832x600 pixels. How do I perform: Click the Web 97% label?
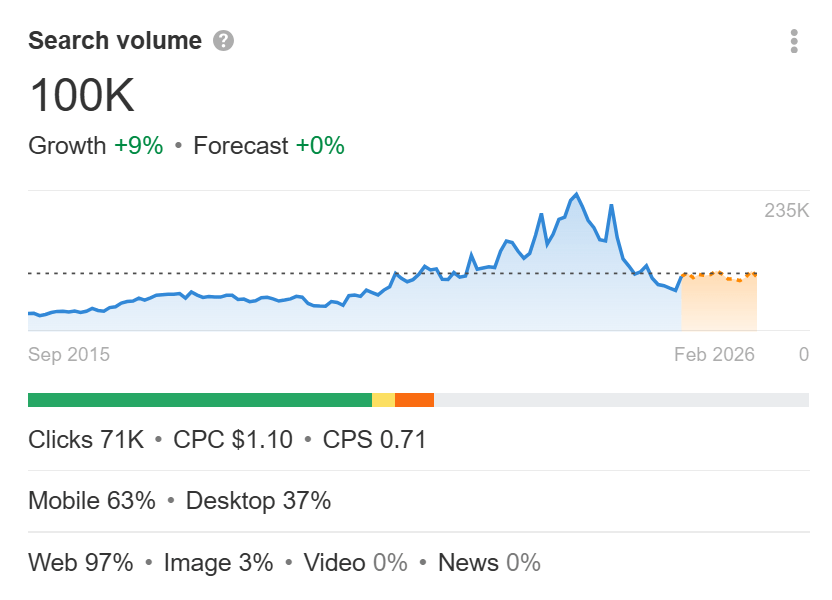[x=81, y=563]
